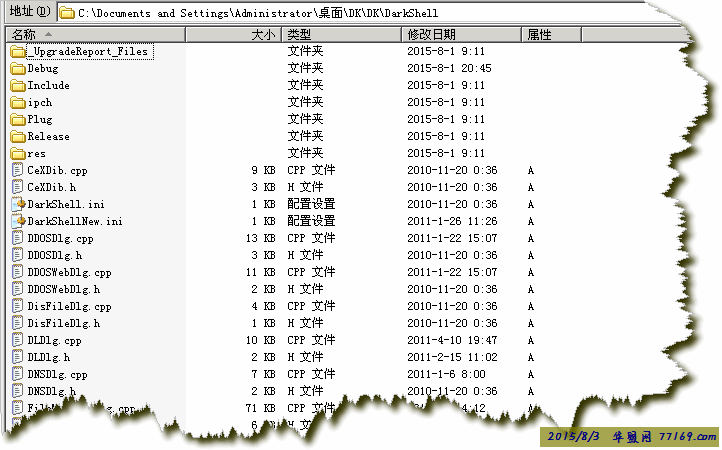The image size is (722, 450).
Task: Click the CeXDib.cpp file icon
Action: coord(17,170)
